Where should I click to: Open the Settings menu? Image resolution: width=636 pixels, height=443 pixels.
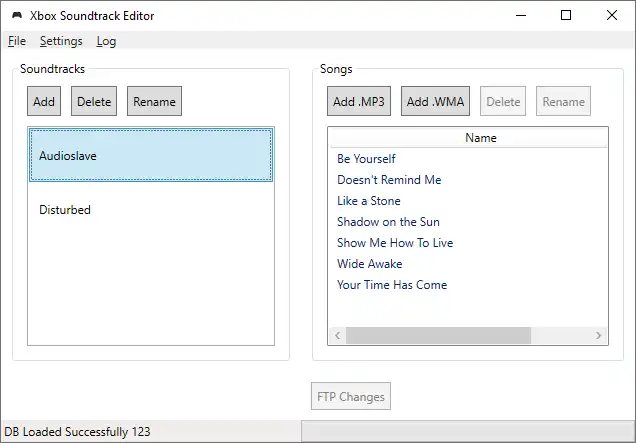click(61, 41)
